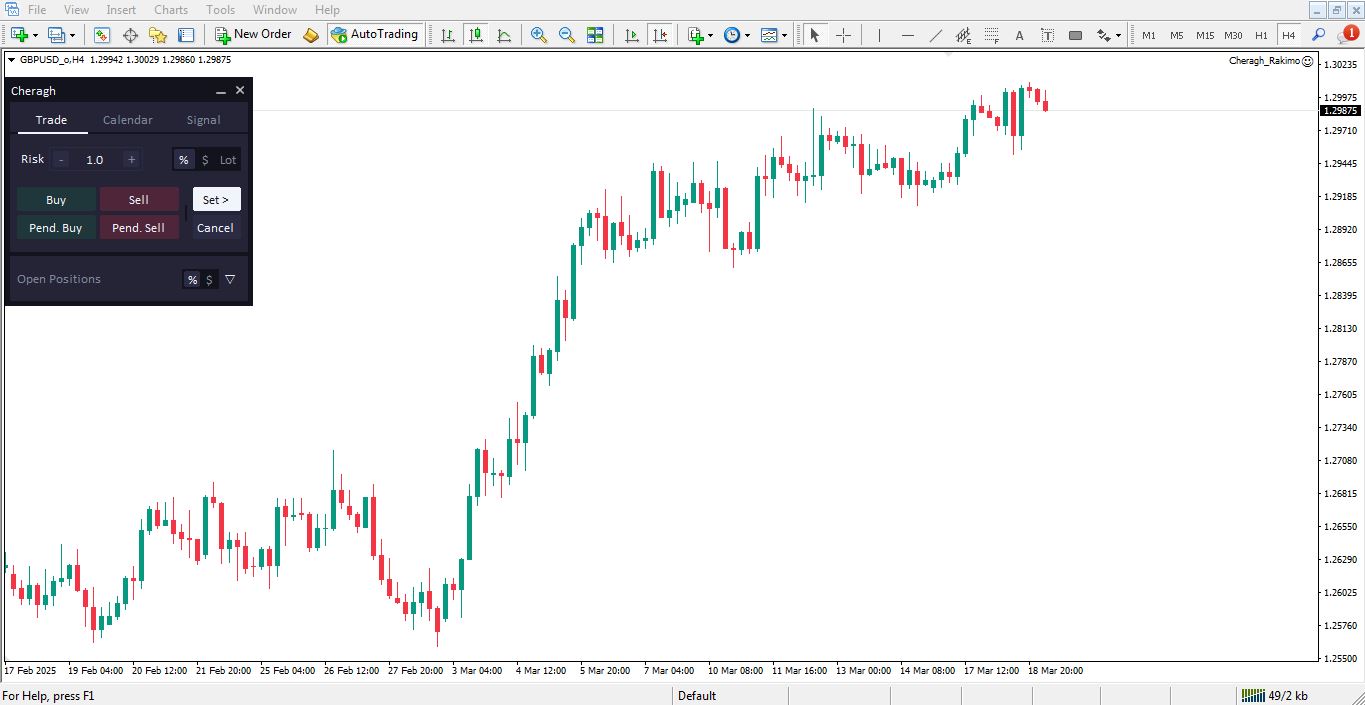
Task: Open the Periodicity clock dropdown
Action: click(x=733, y=35)
